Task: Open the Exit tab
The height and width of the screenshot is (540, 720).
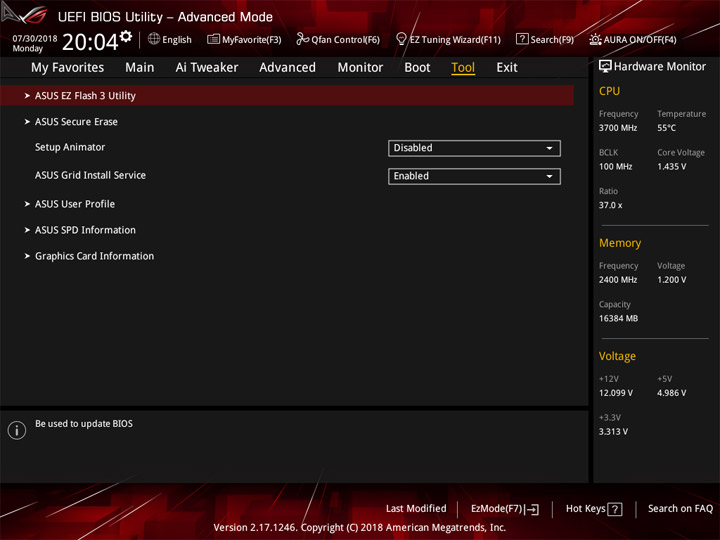Action: coord(507,68)
